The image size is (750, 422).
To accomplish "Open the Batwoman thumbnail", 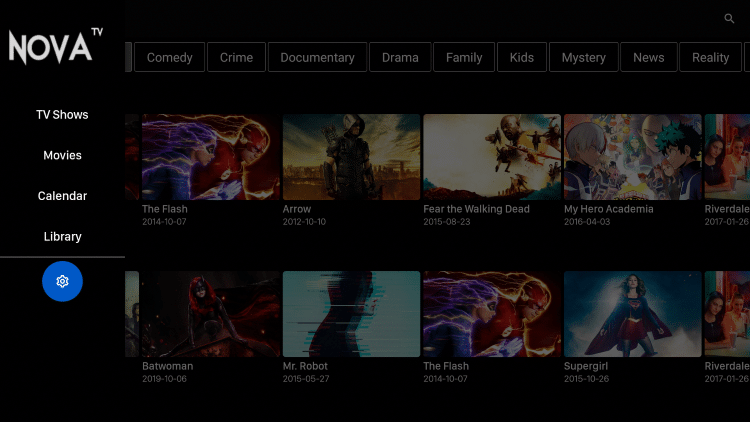I will (210, 314).
